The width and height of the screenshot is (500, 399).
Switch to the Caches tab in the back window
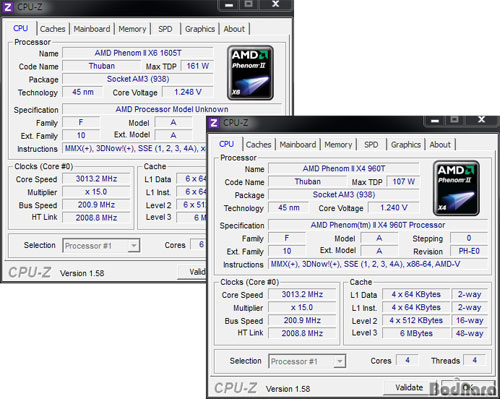point(52,29)
